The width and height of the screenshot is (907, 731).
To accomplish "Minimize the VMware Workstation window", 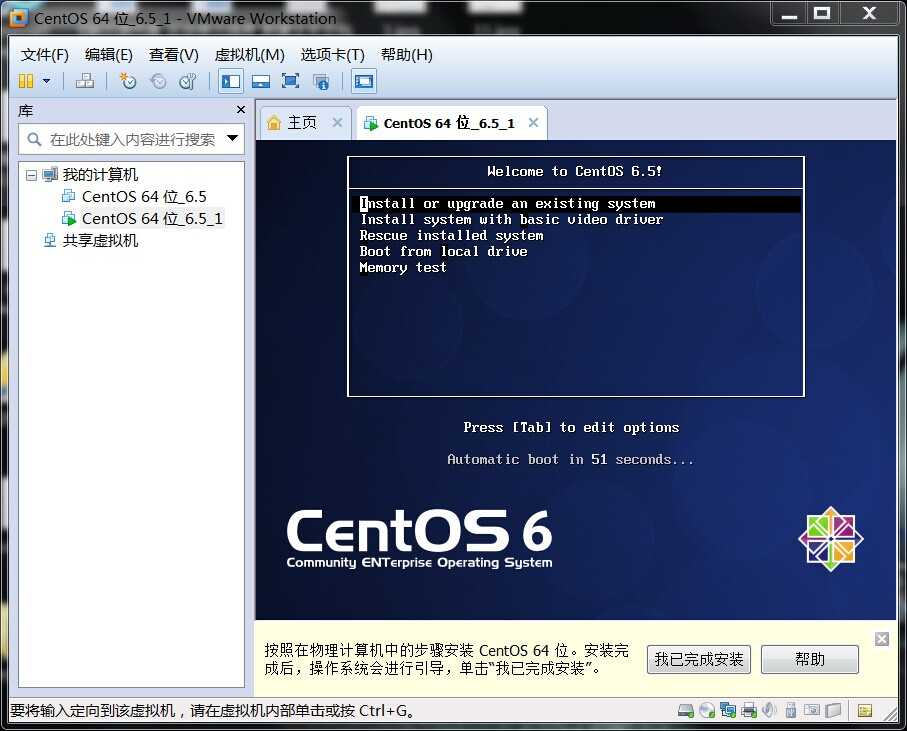I will point(790,14).
